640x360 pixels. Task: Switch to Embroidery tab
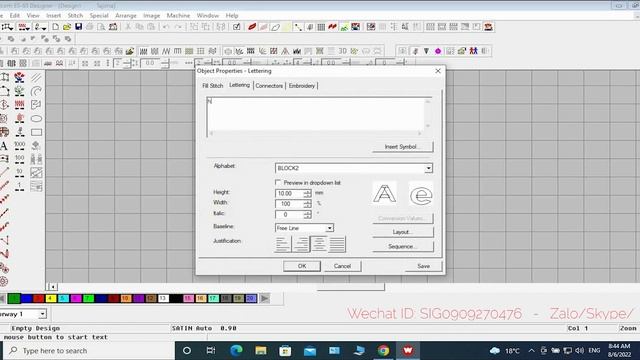coord(302,86)
